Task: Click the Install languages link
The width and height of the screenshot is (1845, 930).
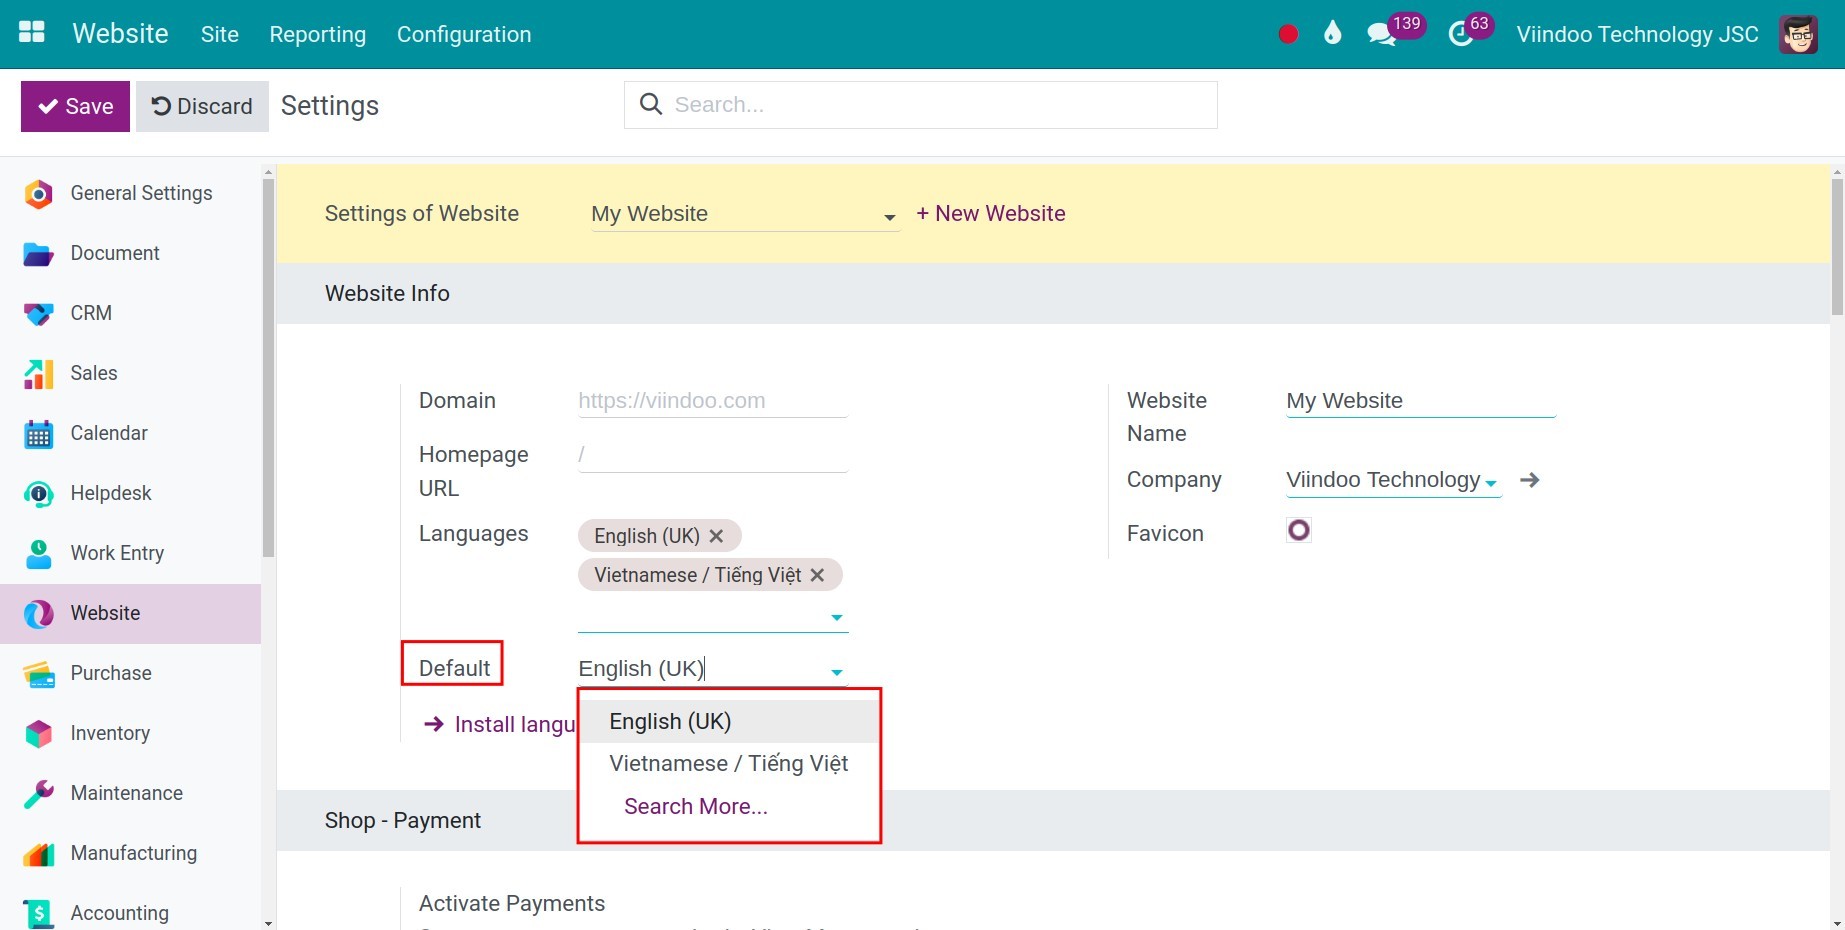Action: pyautogui.click(x=499, y=724)
